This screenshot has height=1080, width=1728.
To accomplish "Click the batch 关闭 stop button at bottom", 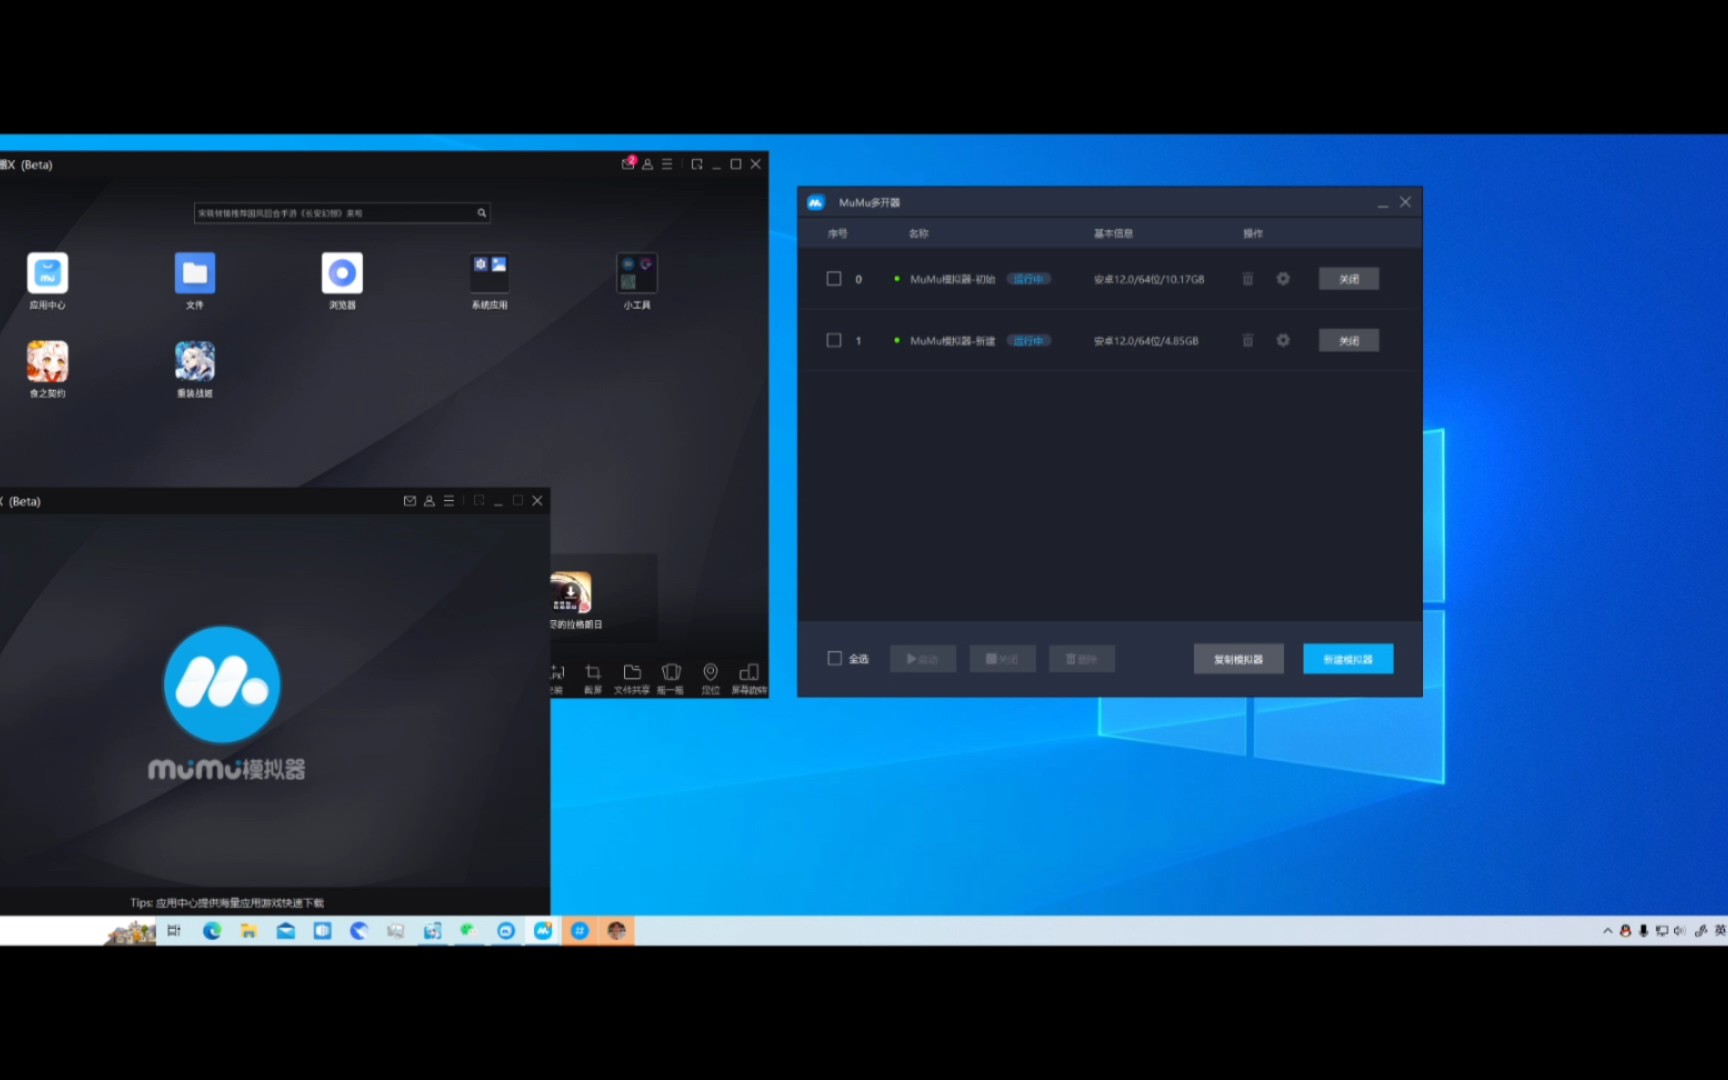I will tap(1002, 659).
